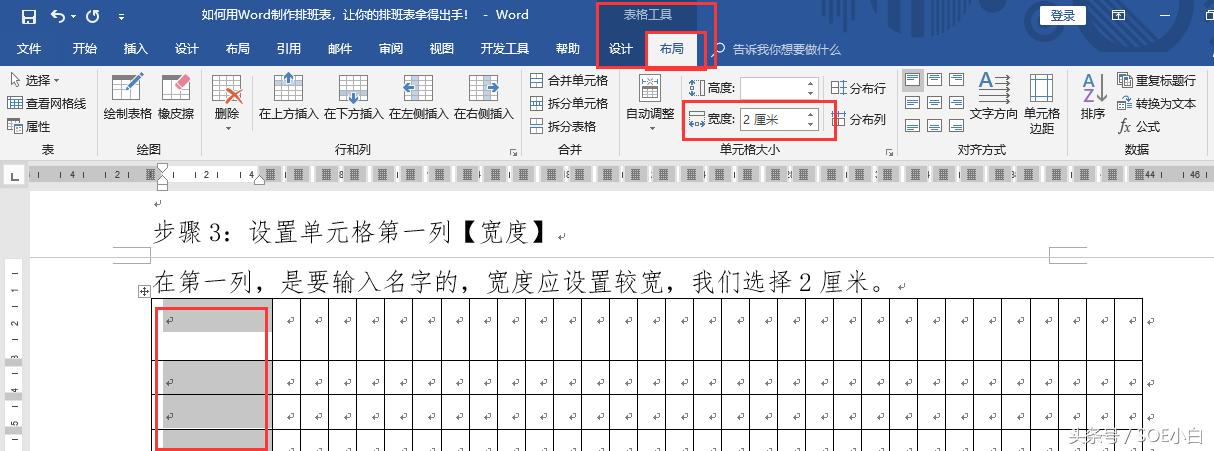The height and width of the screenshot is (451, 1214).
Task: Click 拆分单元格 split cells
Action: [x=568, y=103]
